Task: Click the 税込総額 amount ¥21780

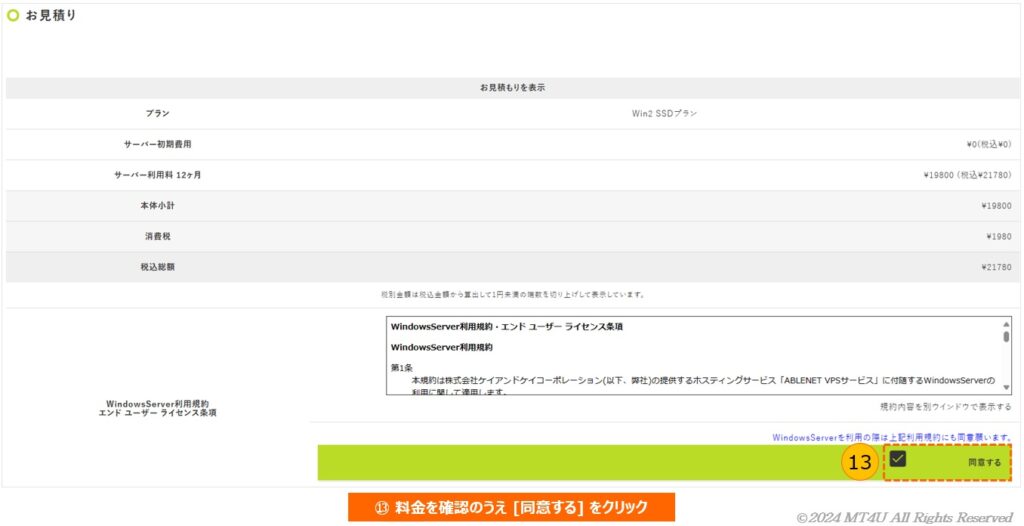Action: 996,267
